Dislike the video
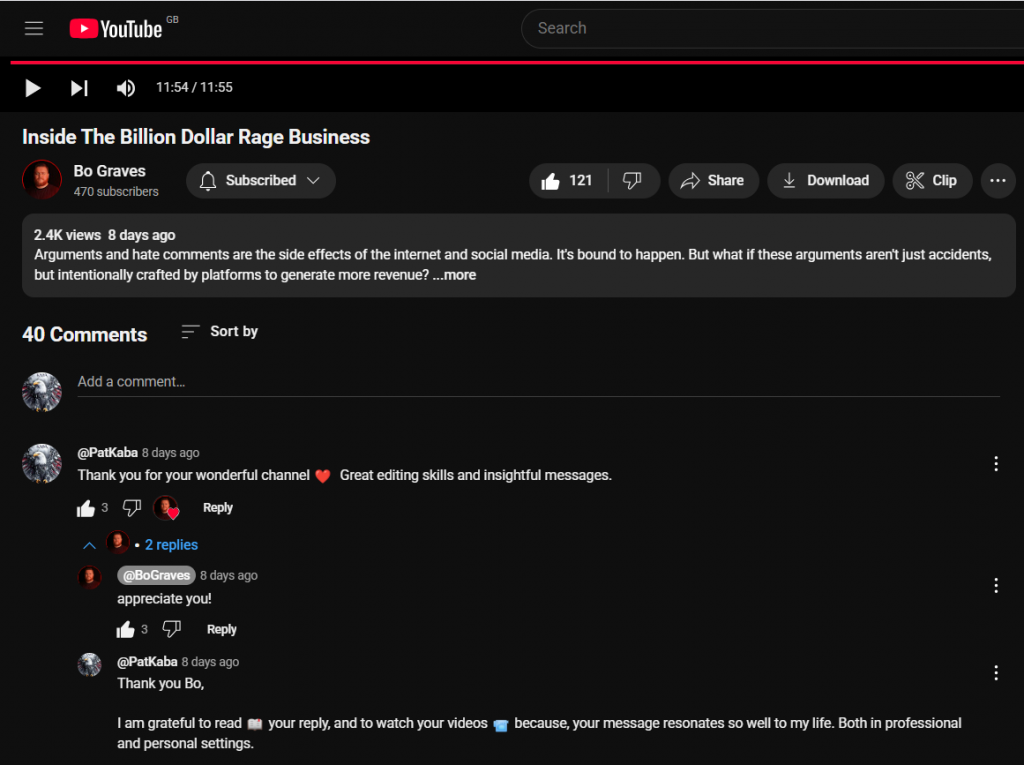This screenshot has width=1024, height=765. (x=632, y=181)
